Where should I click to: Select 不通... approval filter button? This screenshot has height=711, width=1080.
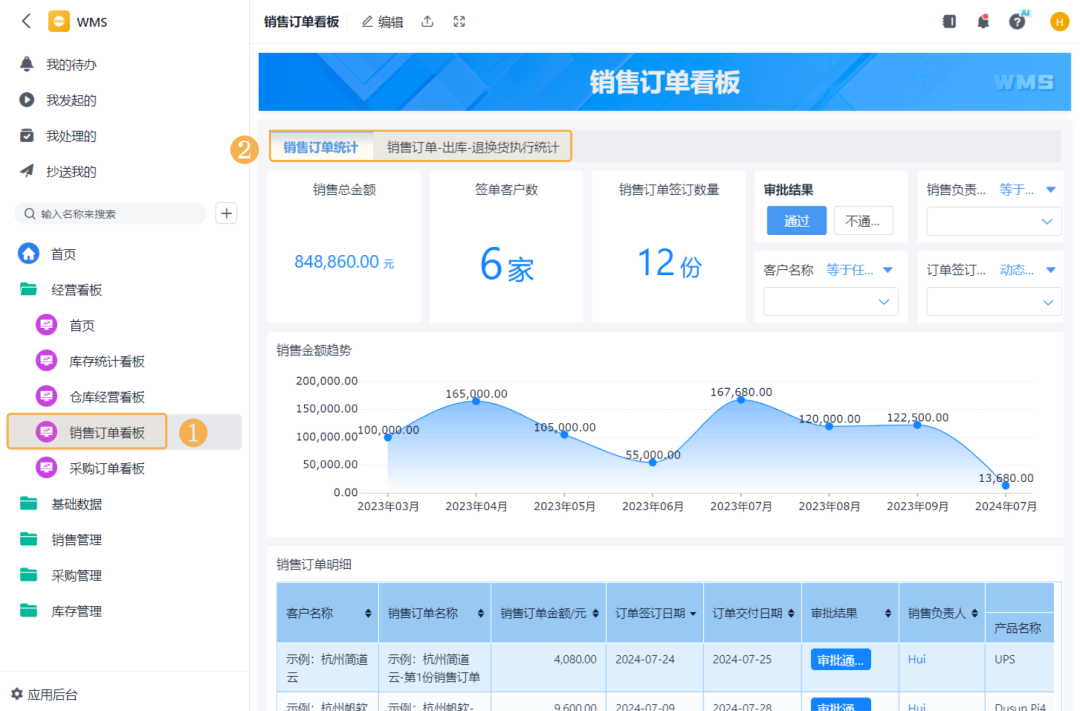pyautogui.click(x=863, y=220)
